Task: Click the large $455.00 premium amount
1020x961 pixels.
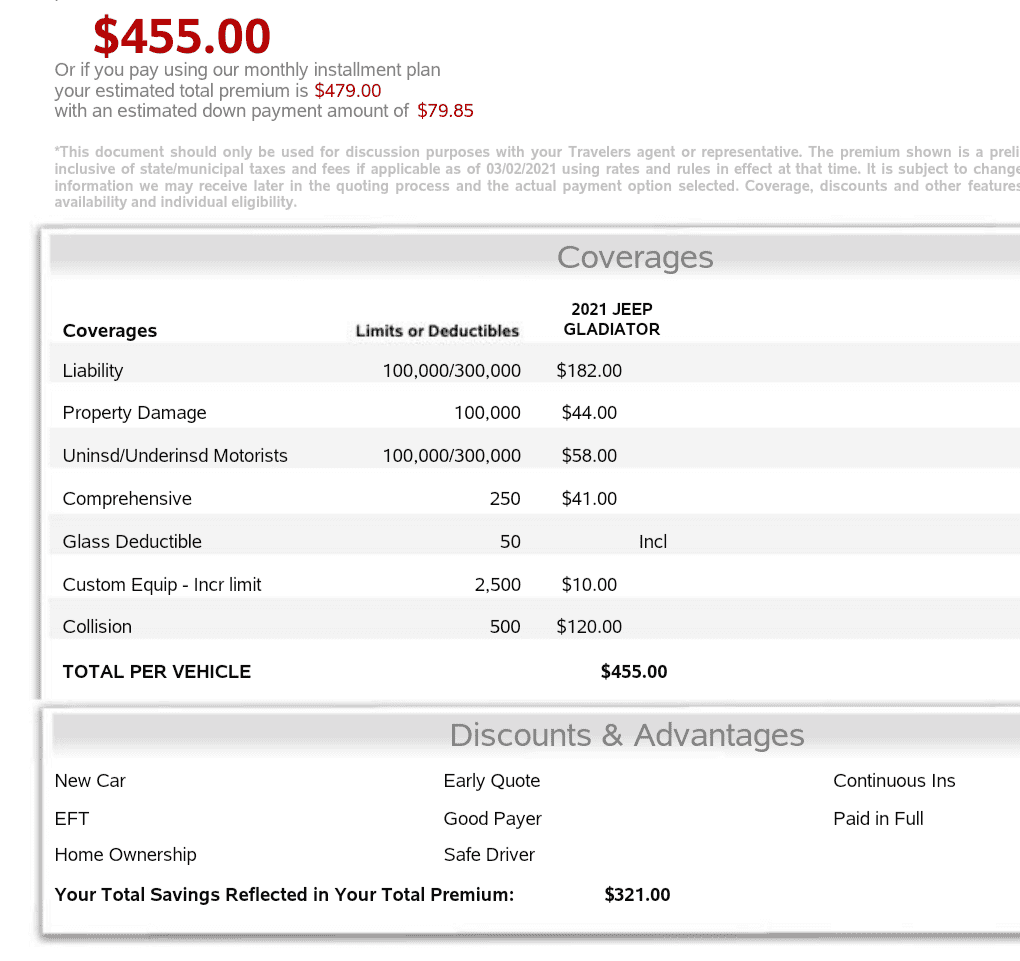Action: click(181, 36)
